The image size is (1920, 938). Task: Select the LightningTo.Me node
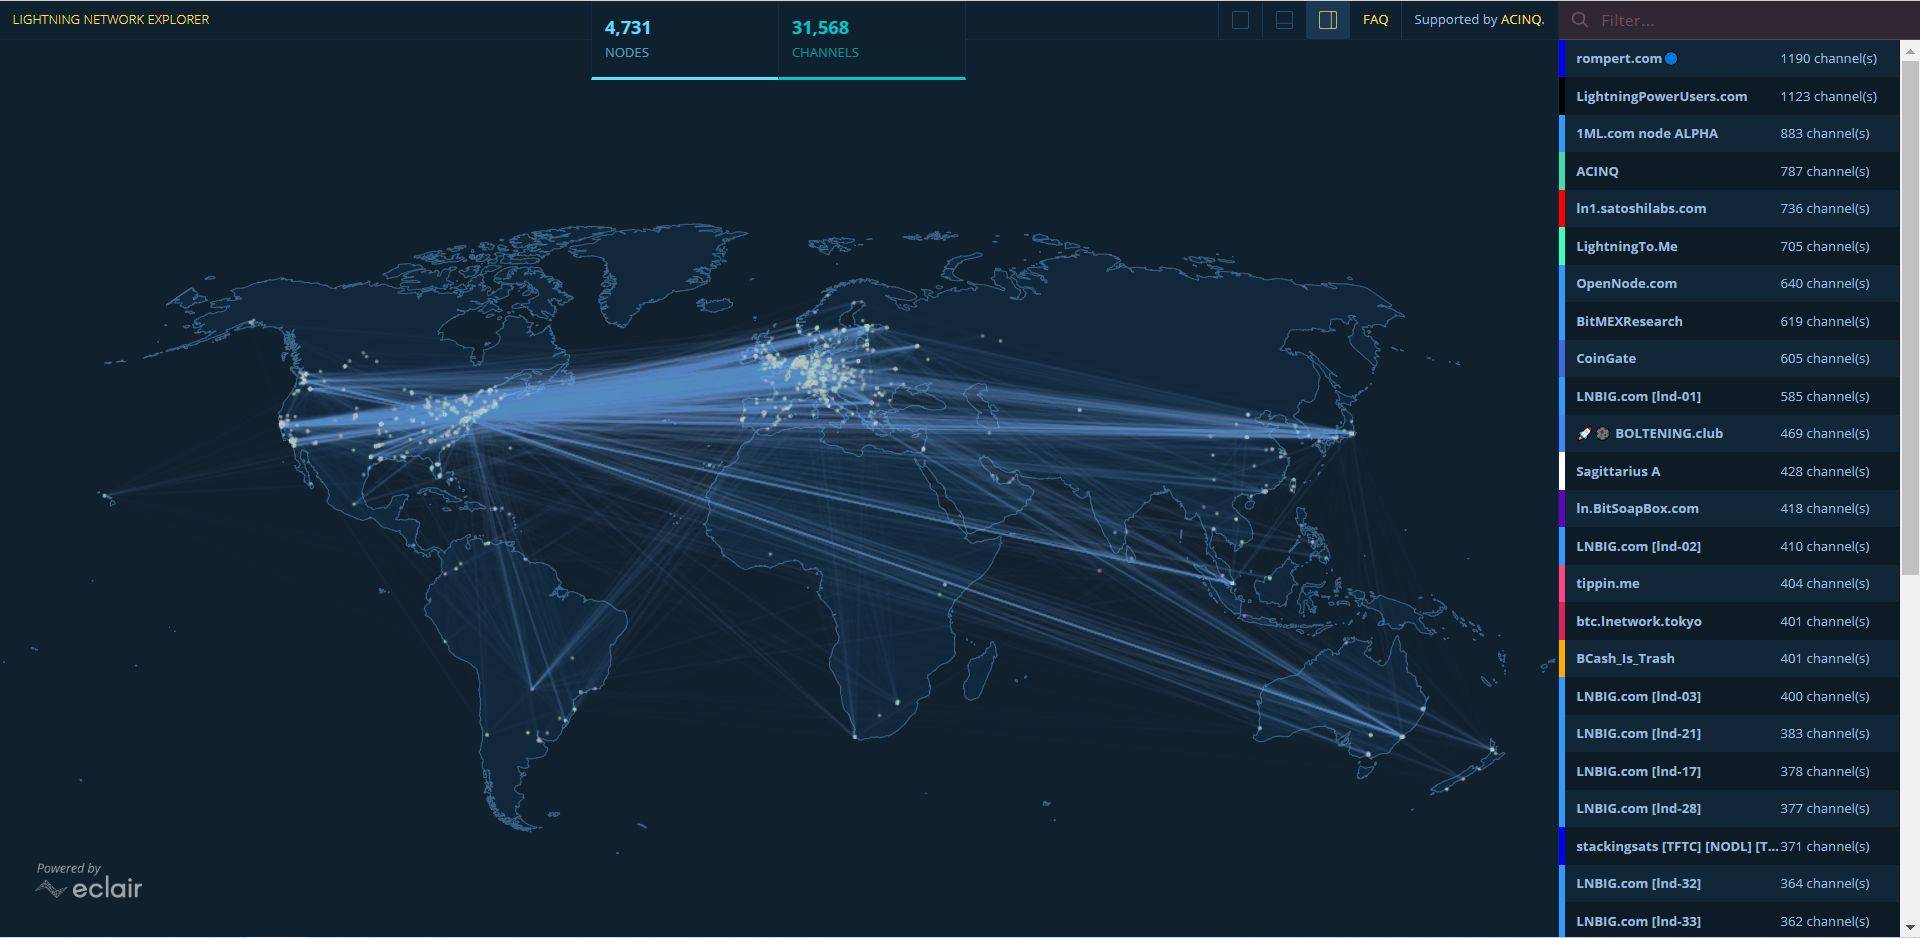(1729, 246)
